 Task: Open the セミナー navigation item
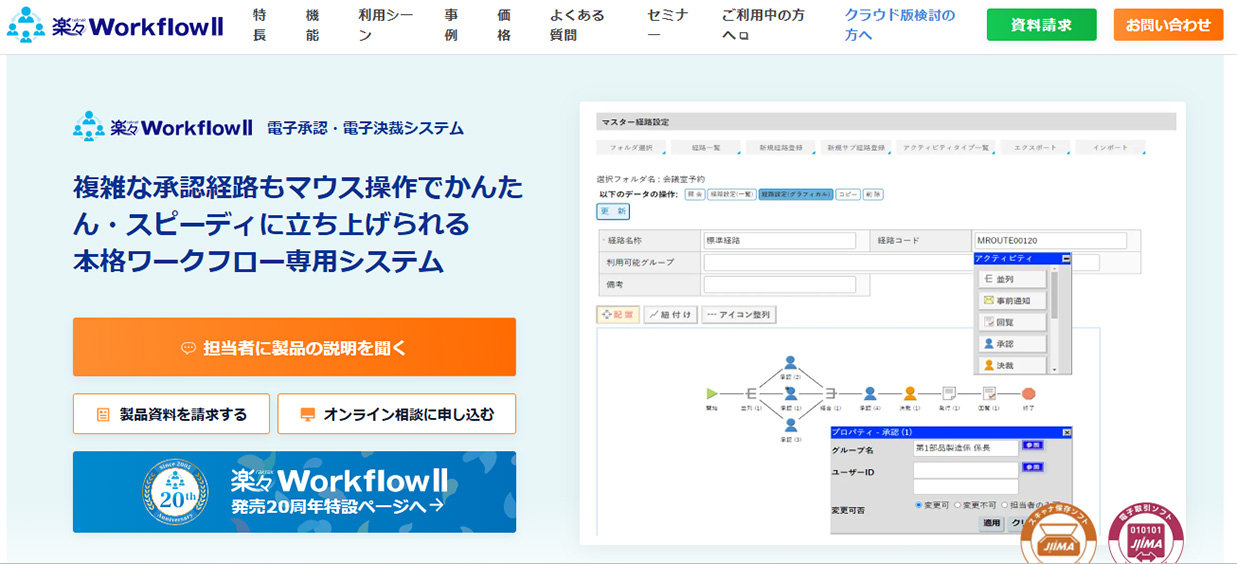tap(666, 25)
